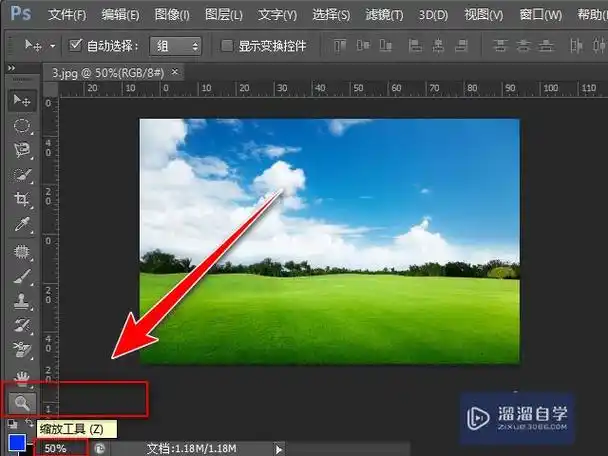The height and width of the screenshot is (456, 608).
Task: Close the 3.jpg document tab
Action: [175, 72]
